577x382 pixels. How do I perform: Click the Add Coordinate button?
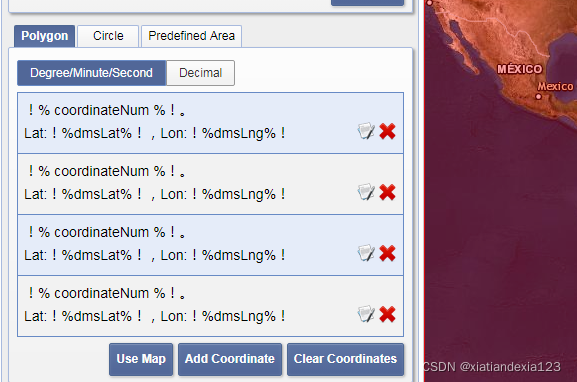(x=230, y=359)
